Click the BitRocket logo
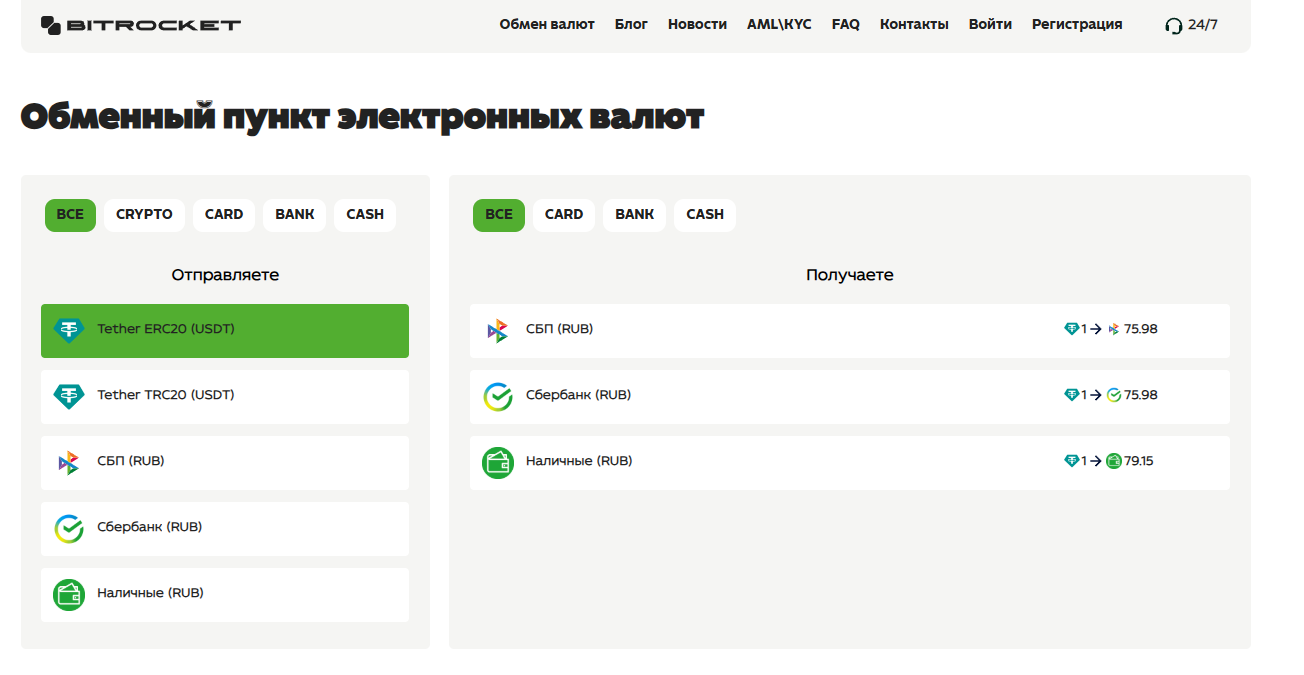1304x675 pixels. [x=141, y=25]
